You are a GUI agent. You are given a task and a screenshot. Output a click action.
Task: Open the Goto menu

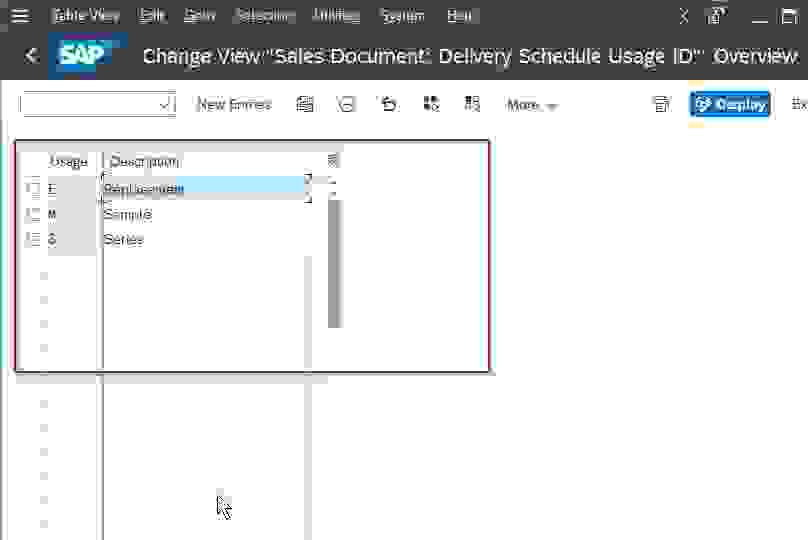point(200,16)
